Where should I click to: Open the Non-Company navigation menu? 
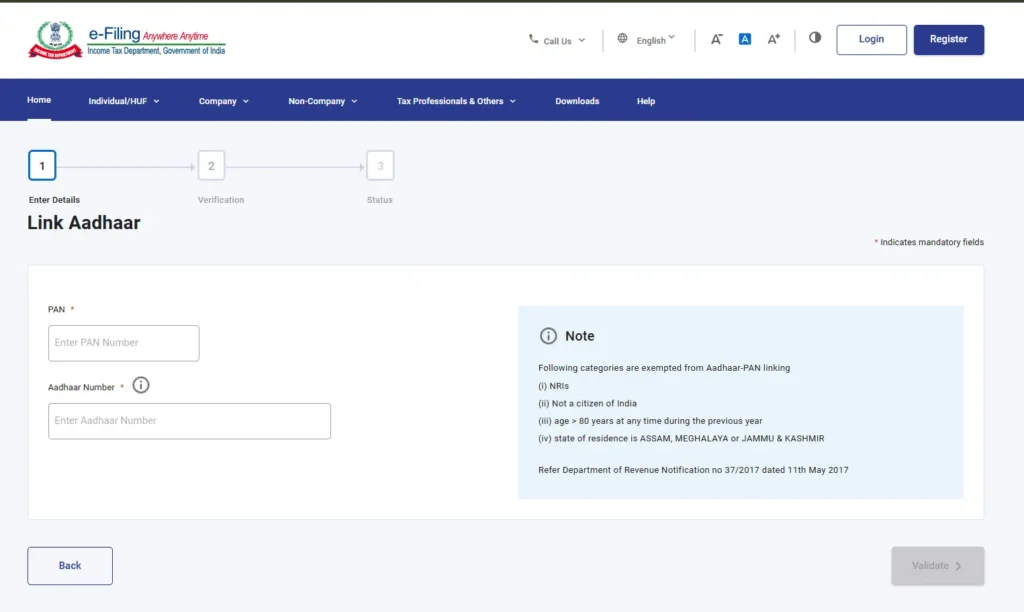coord(322,101)
